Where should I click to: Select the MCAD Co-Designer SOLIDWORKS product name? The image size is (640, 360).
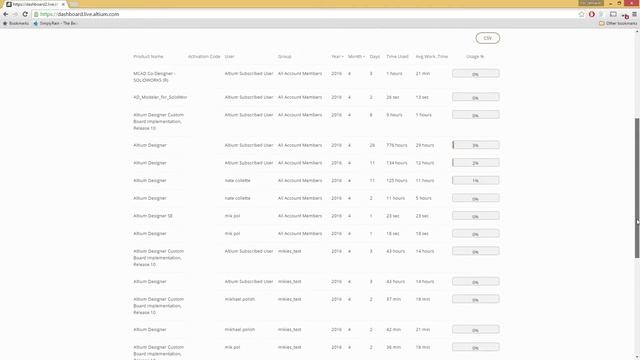(x=154, y=77)
